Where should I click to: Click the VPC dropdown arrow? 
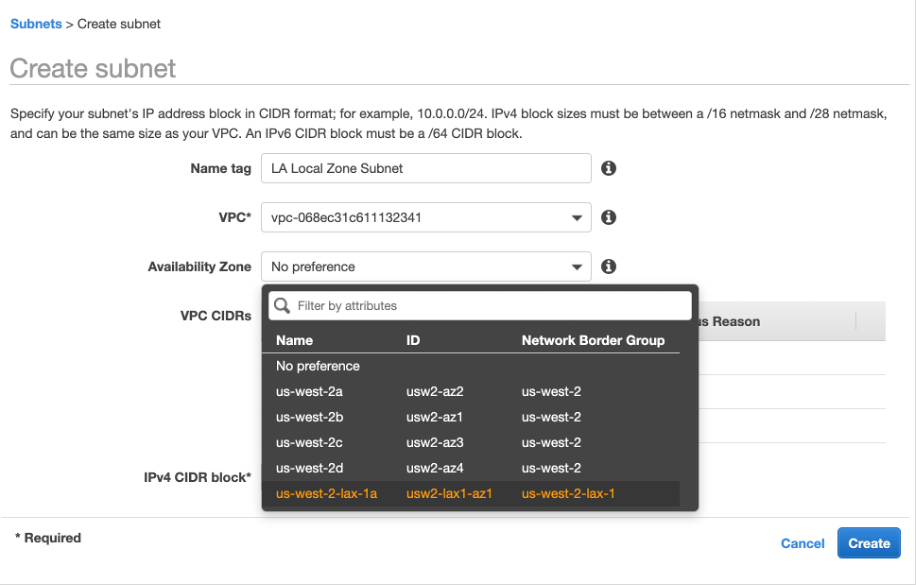coord(577,217)
